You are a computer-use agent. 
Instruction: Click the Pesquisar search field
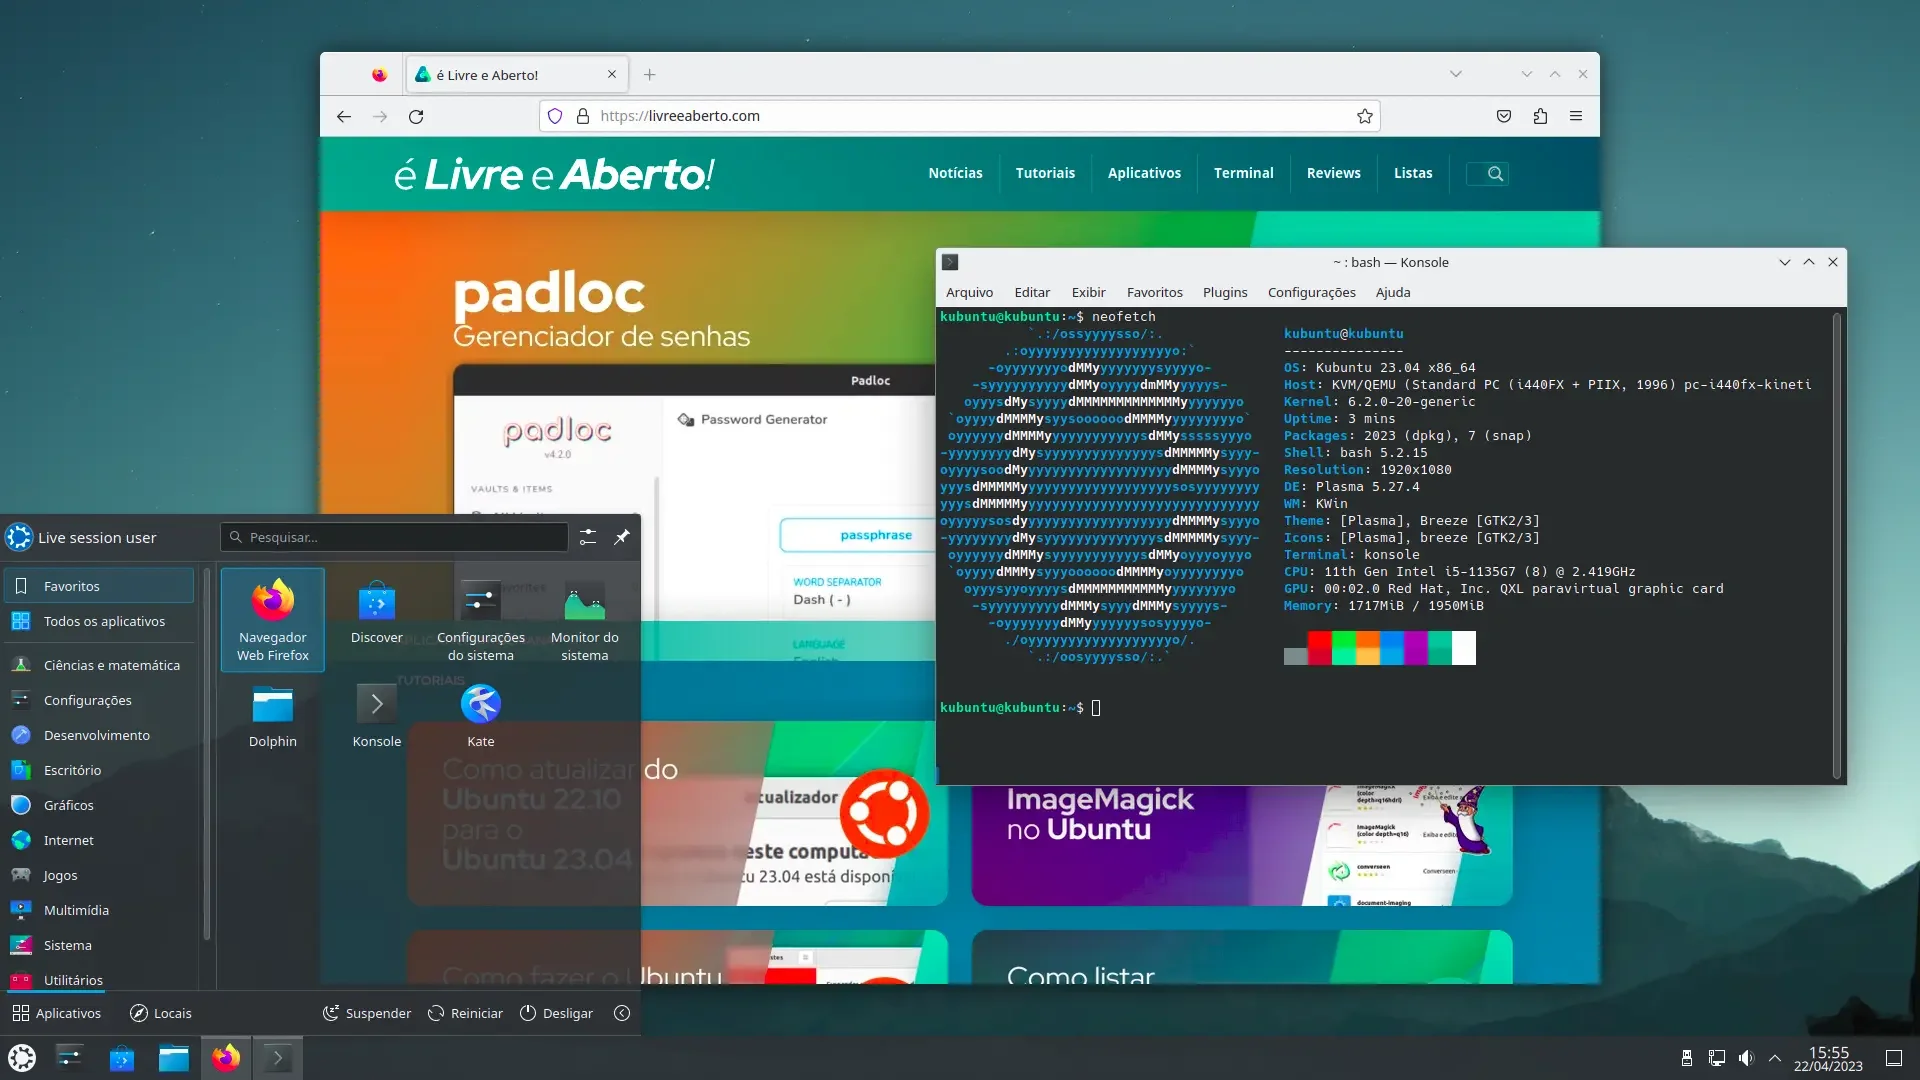tap(394, 537)
